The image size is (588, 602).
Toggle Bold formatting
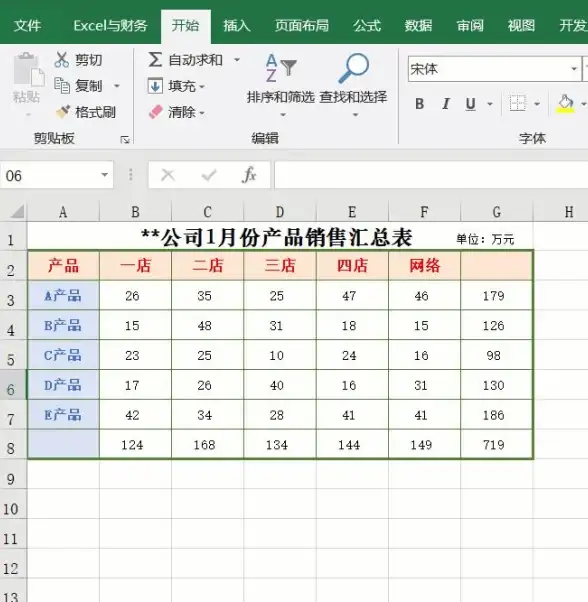[x=420, y=104]
